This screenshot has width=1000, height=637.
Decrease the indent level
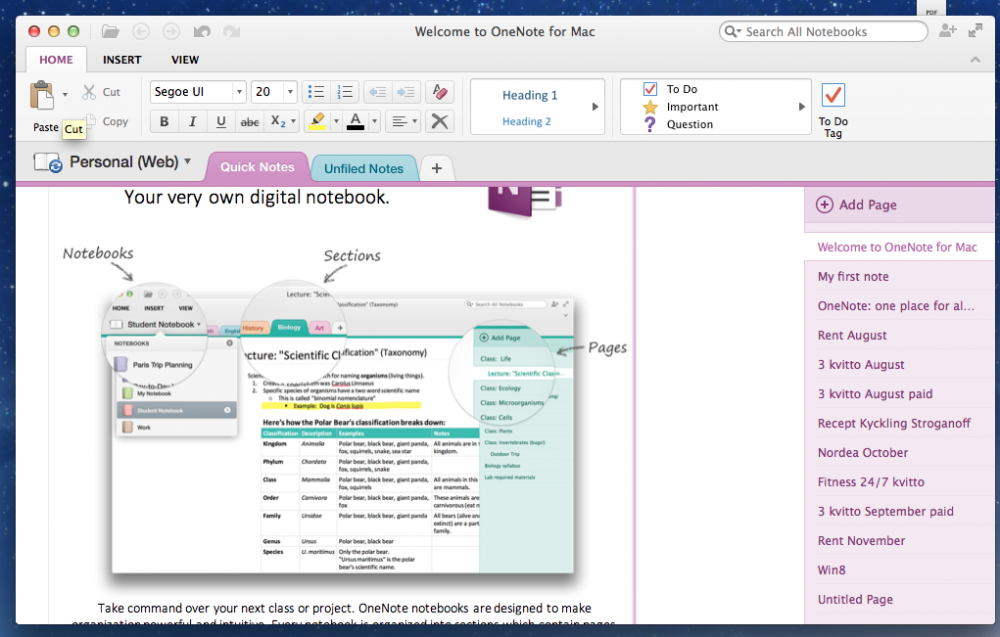click(378, 92)
